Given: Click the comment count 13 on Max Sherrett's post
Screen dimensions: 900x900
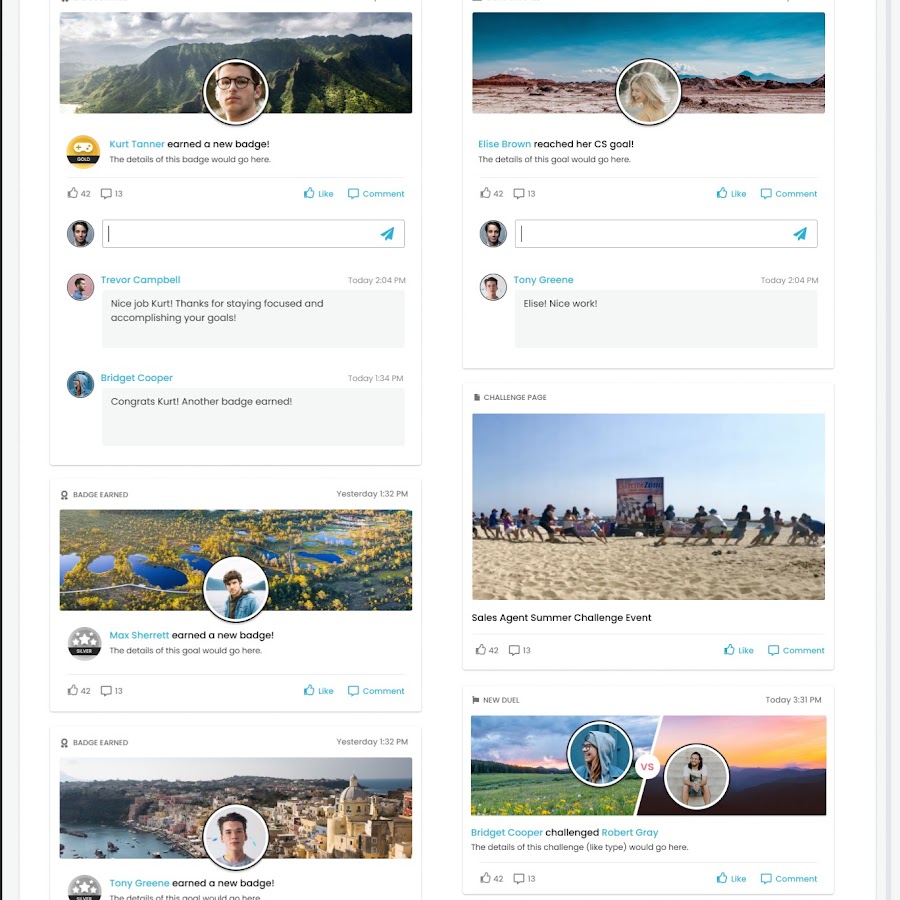Looking at the screenshot, I should (112, 690).
